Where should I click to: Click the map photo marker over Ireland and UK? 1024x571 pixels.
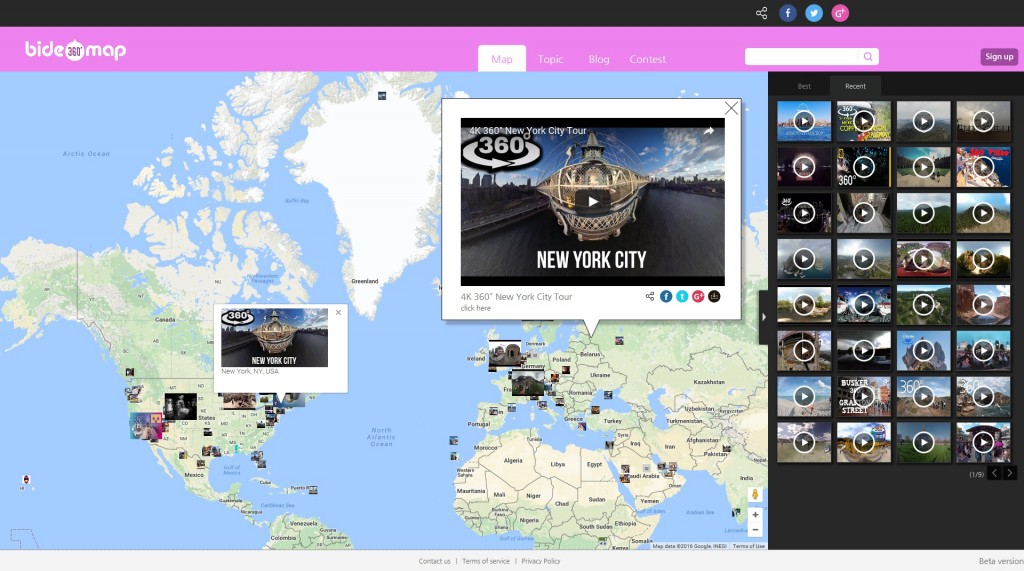505,353
